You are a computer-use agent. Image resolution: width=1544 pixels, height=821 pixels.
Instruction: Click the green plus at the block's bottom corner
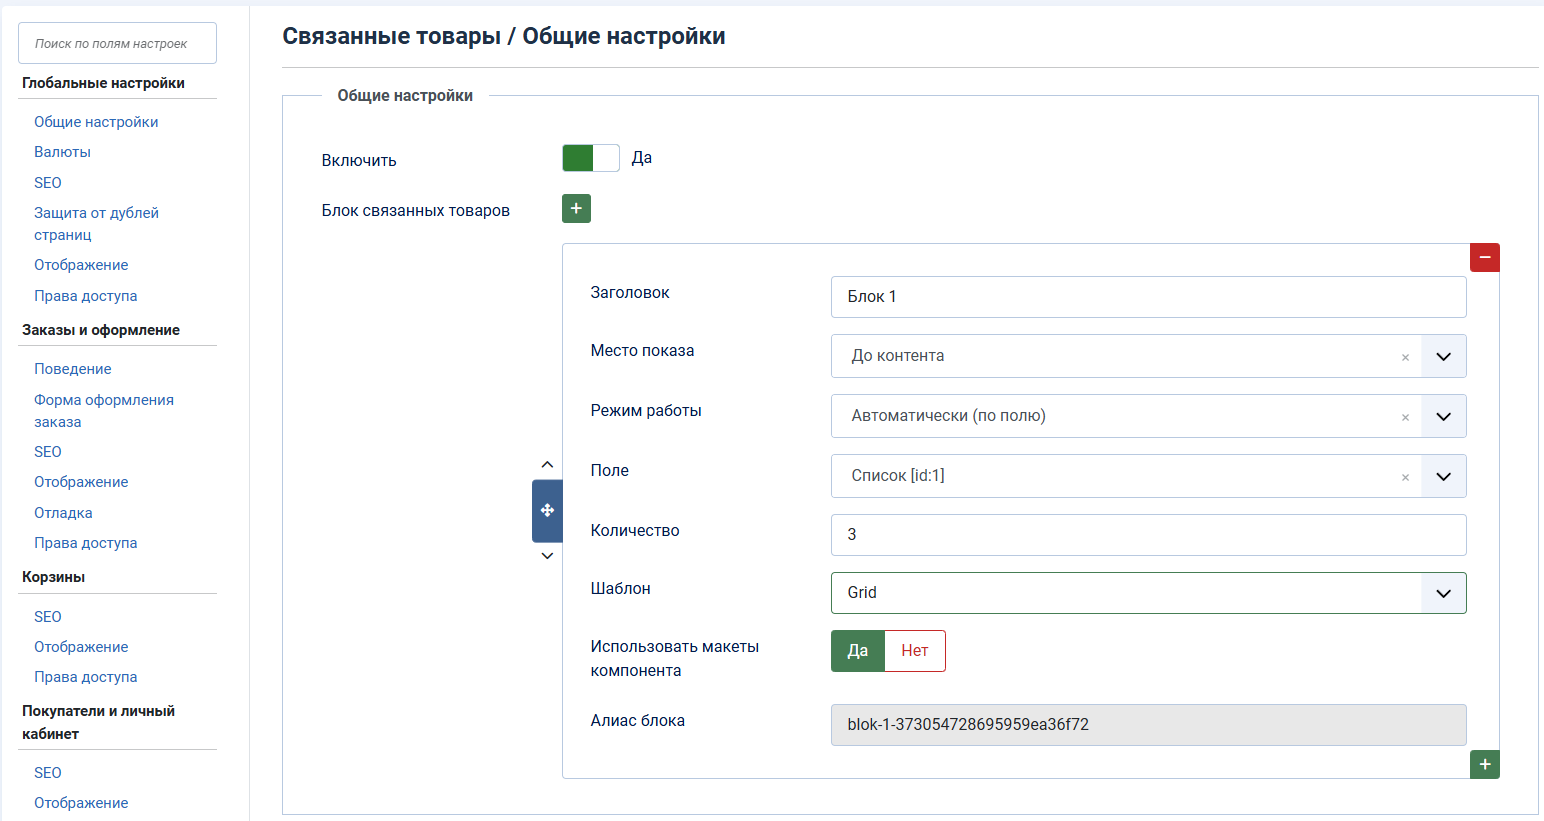[x=1484, y=764]
